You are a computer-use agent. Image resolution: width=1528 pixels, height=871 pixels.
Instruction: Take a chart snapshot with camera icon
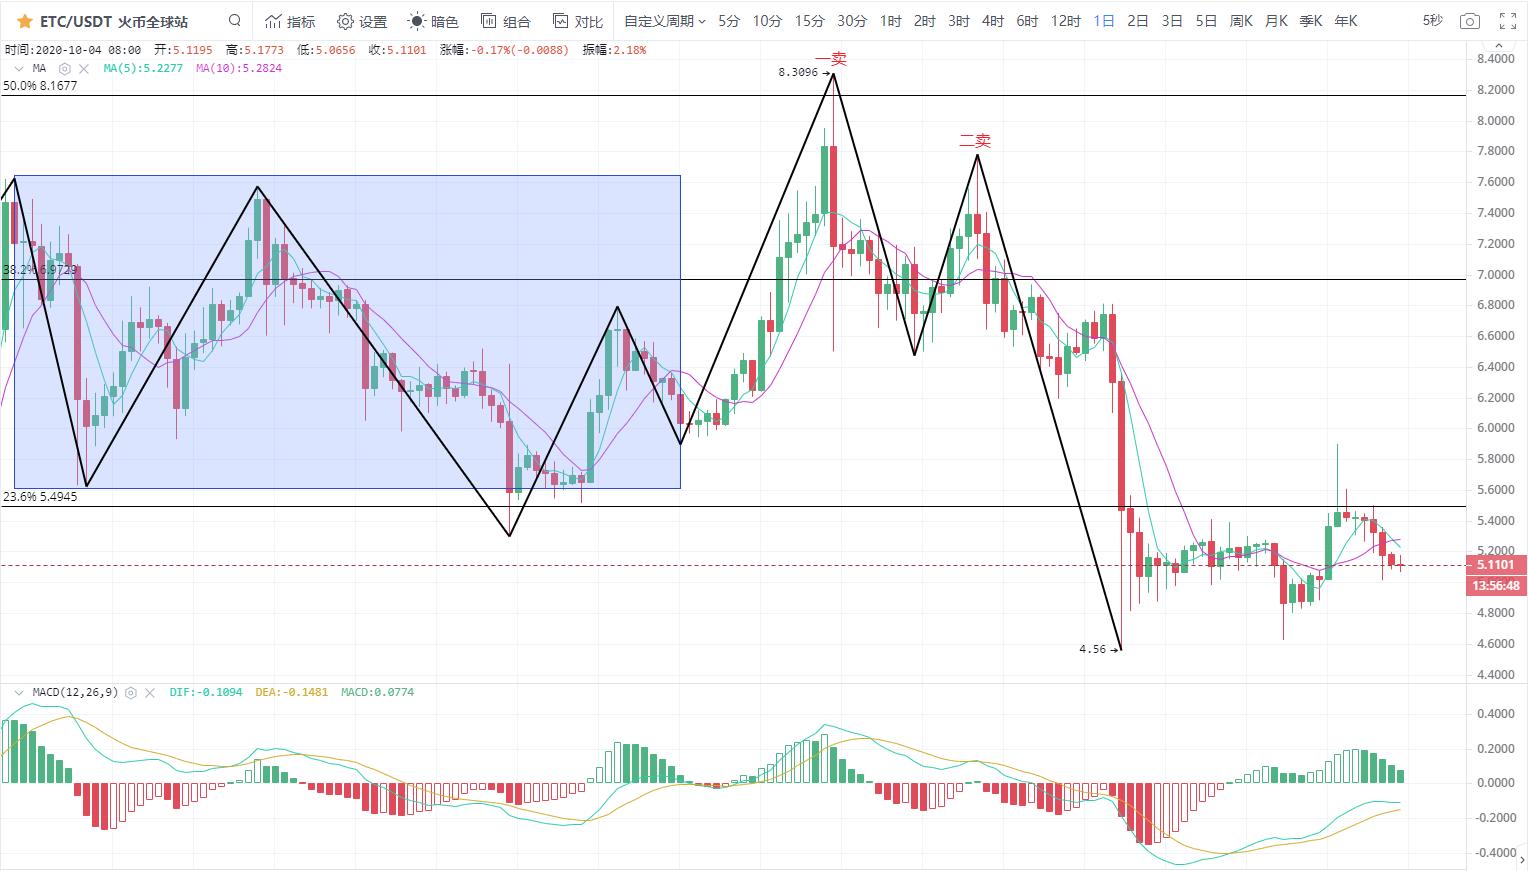click(1469, 21)
